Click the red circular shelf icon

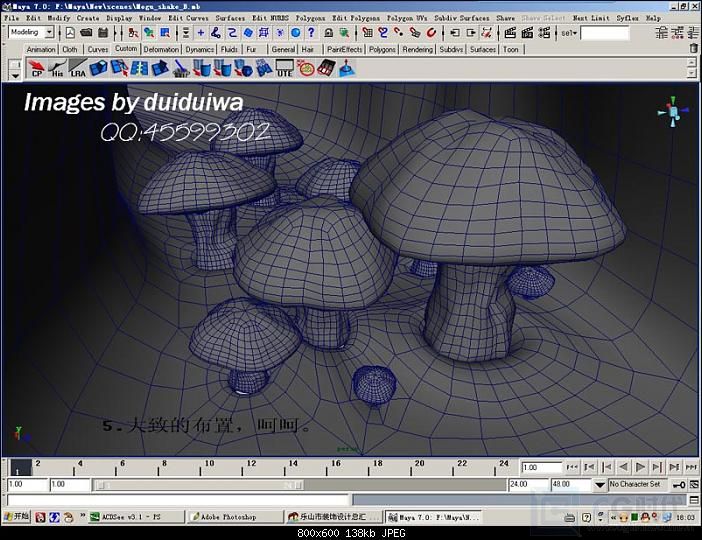tap(306, 69)
